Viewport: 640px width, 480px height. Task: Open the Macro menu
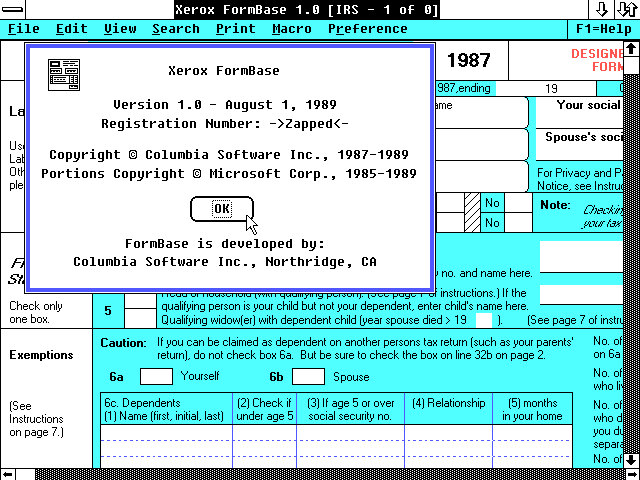[x=292, y=29]
